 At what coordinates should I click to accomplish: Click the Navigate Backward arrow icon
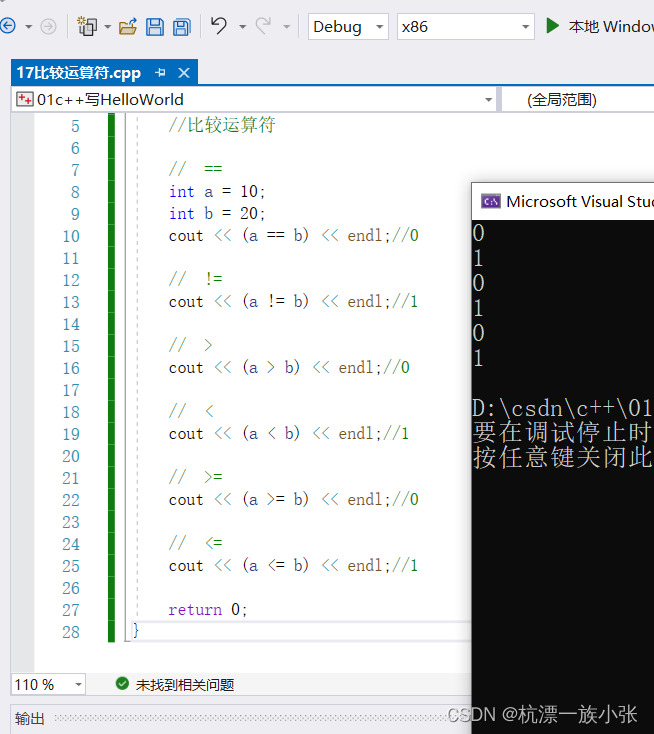[7, 26]
